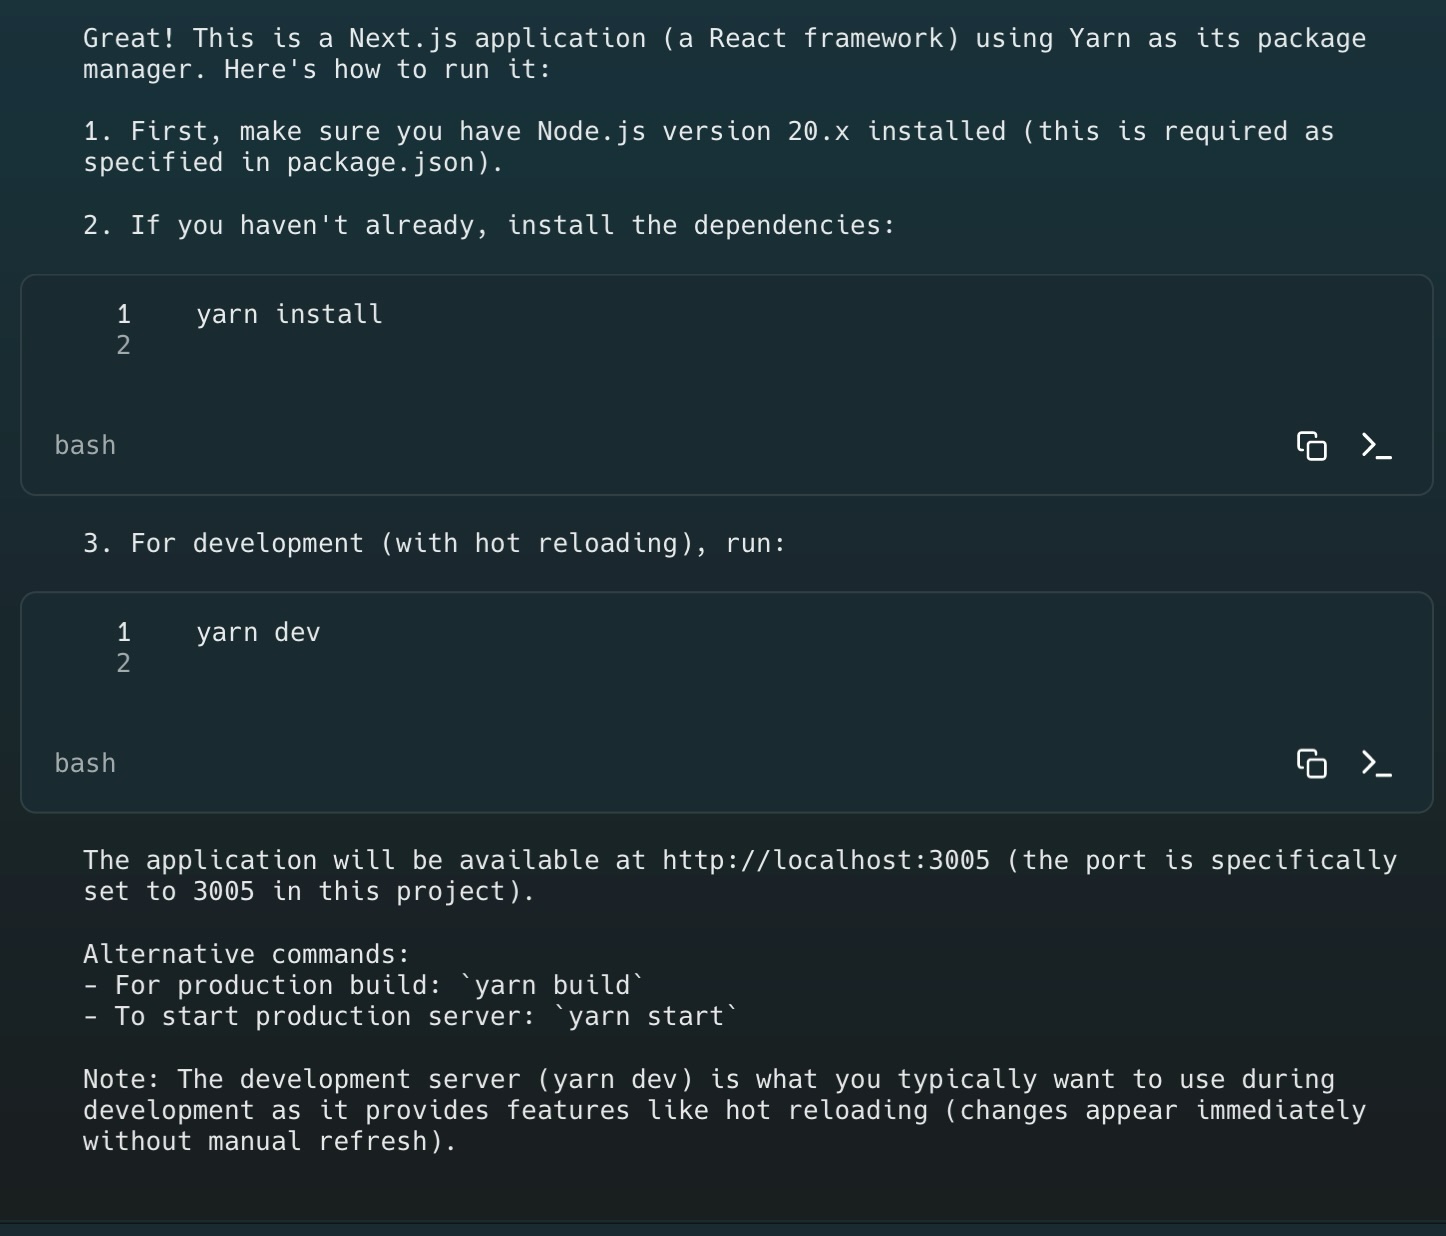
Task: Run yarn install in the terminal
Action: [1376, 446]
